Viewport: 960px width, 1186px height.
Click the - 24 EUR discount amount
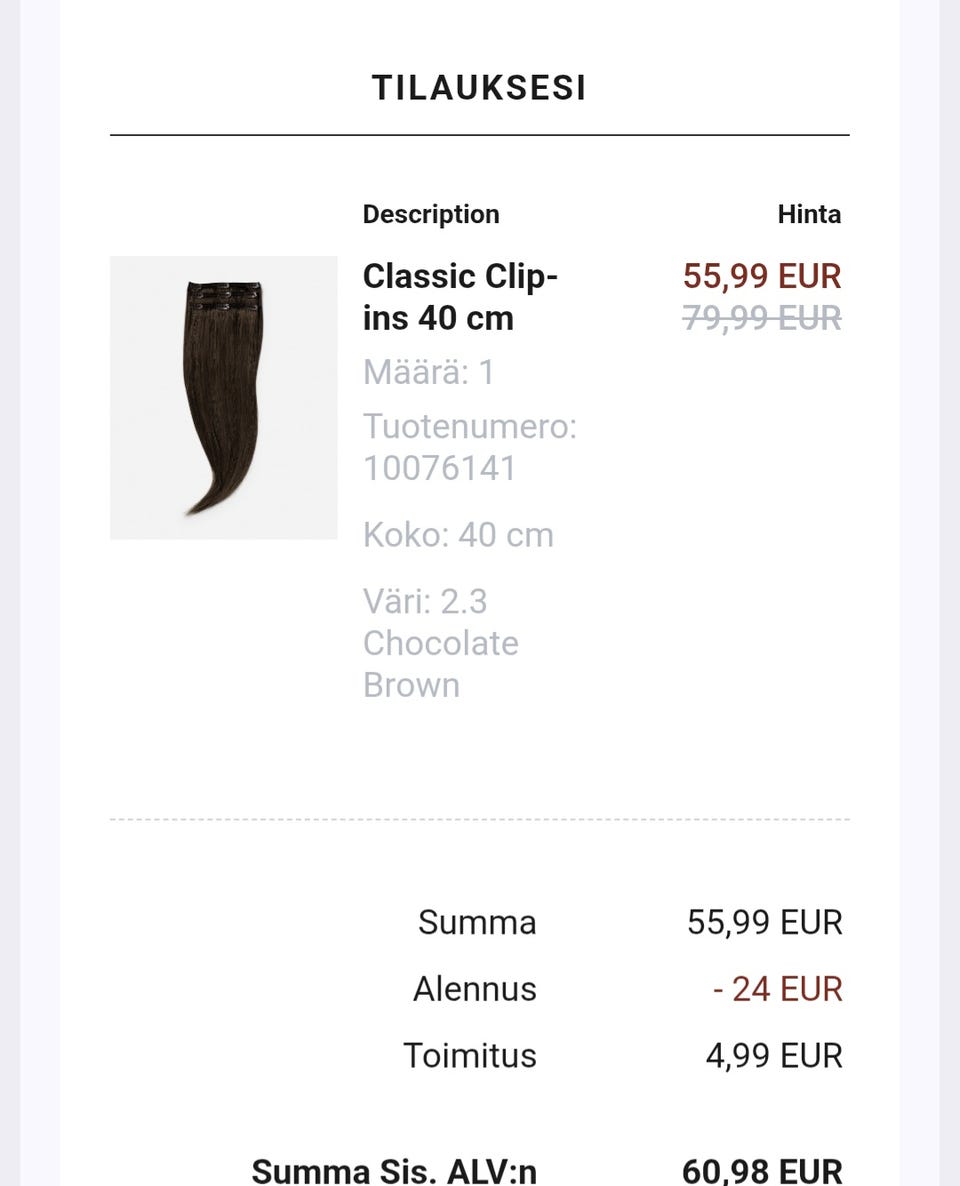(778, 989)
